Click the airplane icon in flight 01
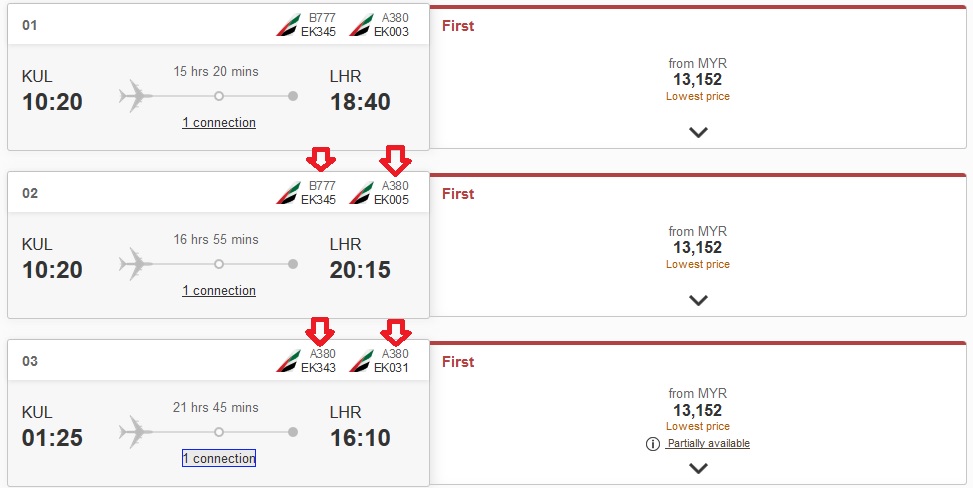 [x=136, y=97]
